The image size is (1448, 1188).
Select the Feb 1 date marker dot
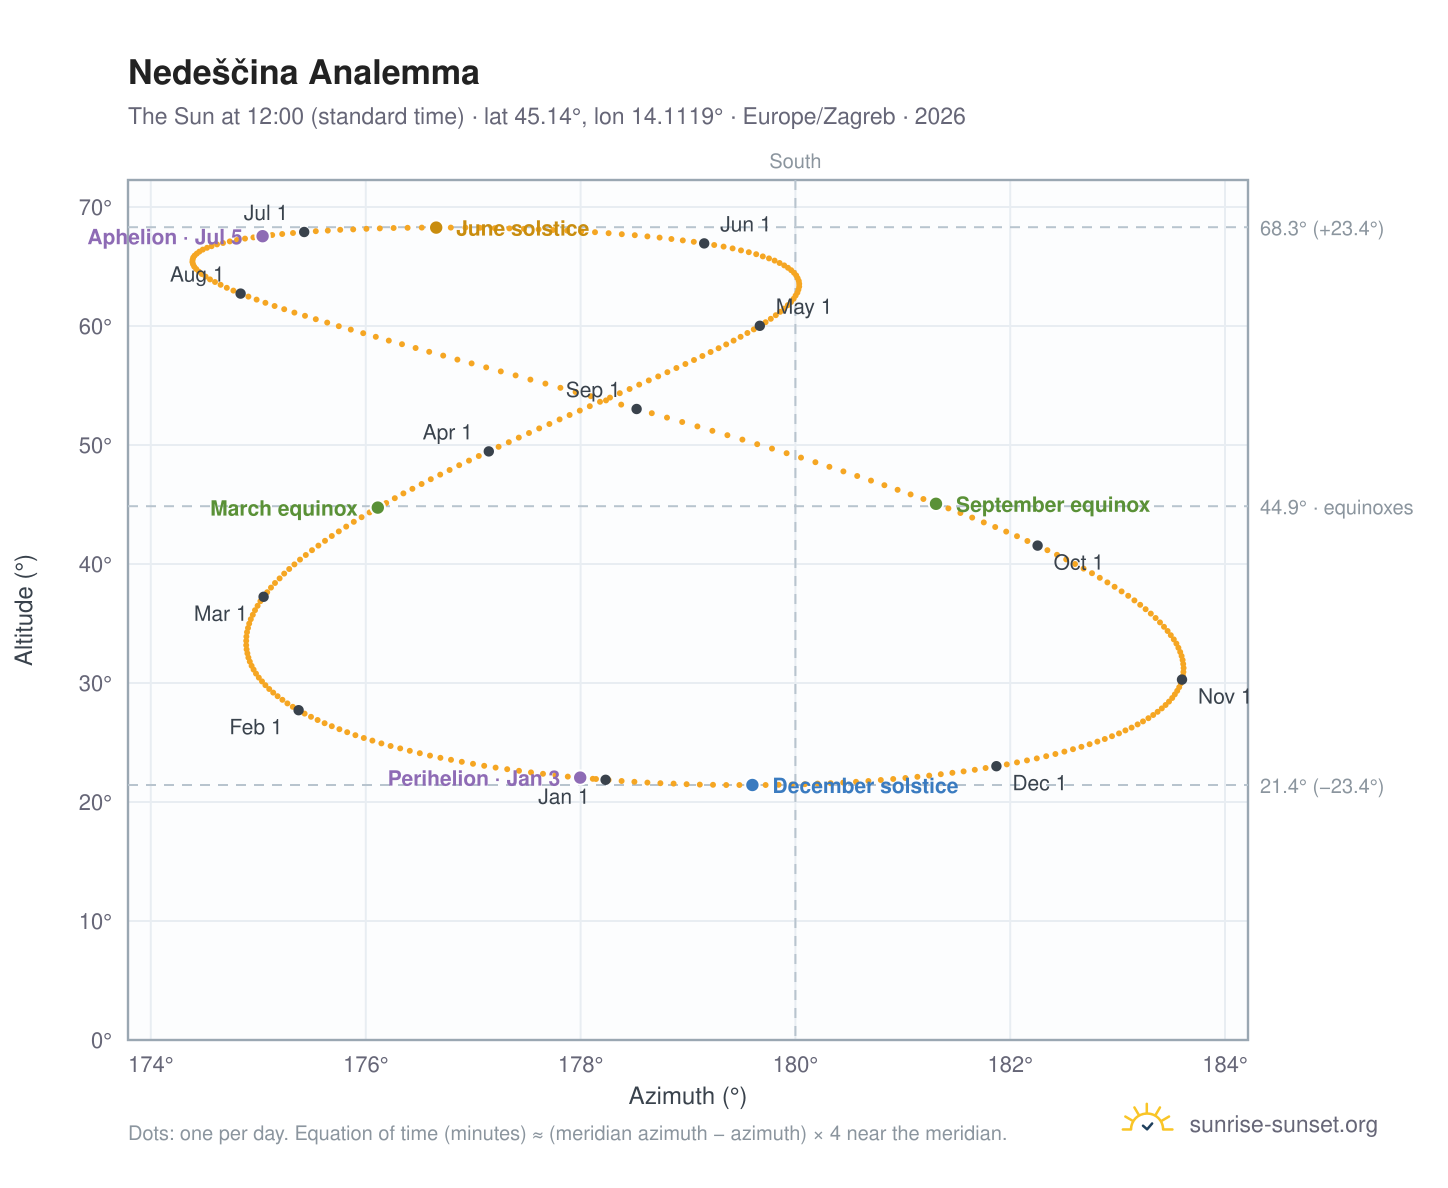point(298,710)
